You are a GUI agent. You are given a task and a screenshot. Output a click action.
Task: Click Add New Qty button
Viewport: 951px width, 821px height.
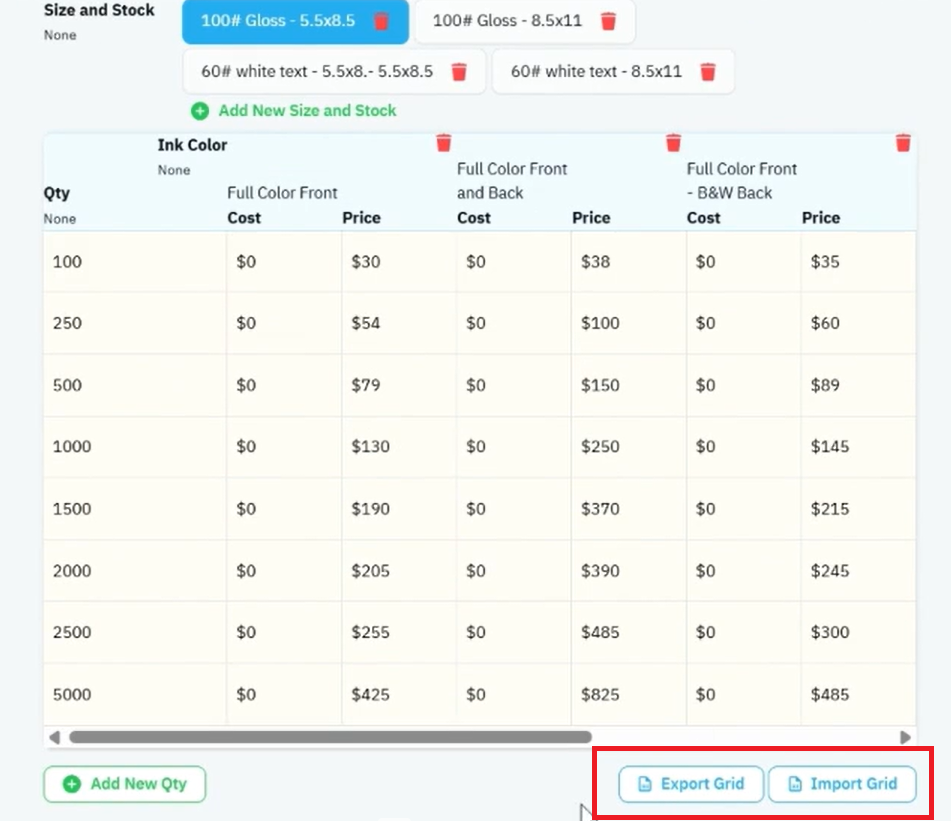click(125, 784)
